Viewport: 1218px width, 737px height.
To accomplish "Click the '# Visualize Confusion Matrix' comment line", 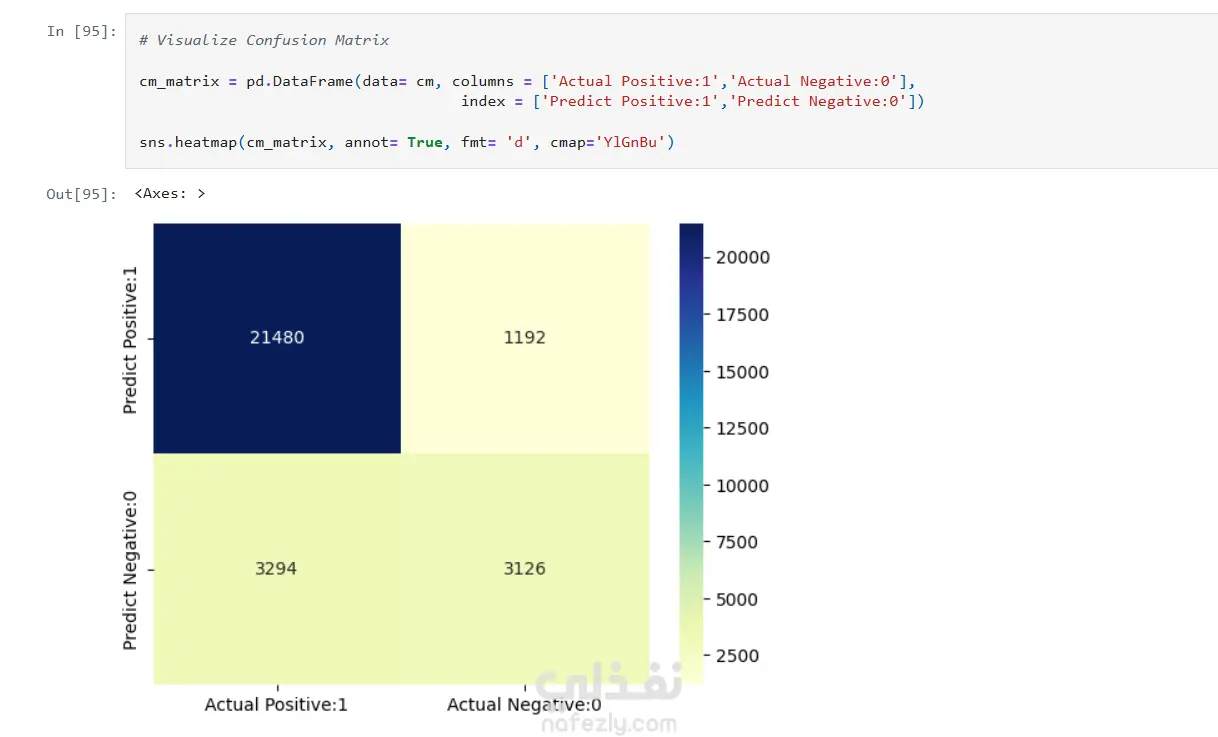I will [264, 40].
